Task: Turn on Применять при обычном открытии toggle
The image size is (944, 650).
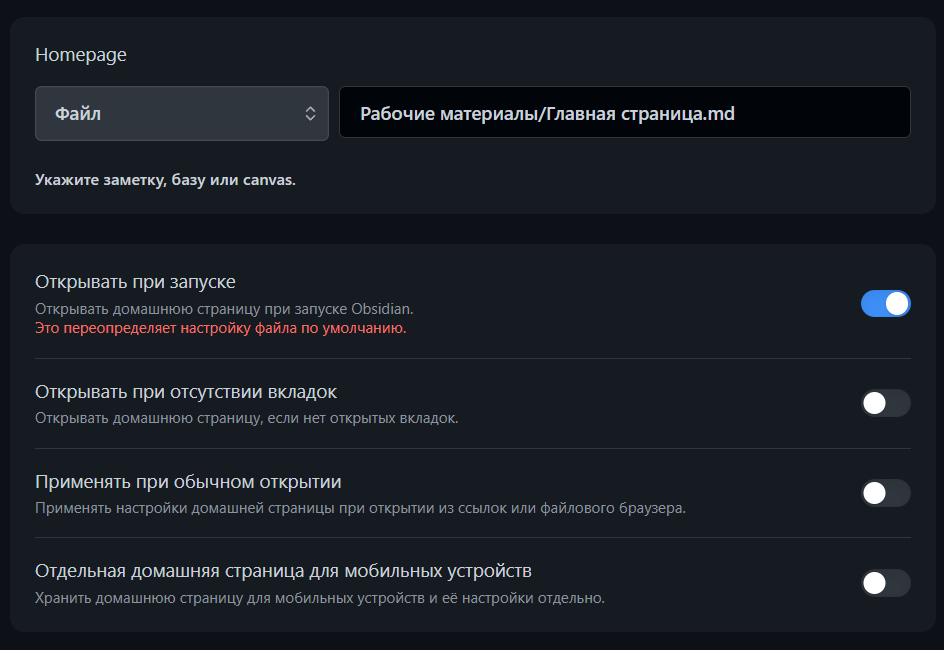Action: (886, 493)
